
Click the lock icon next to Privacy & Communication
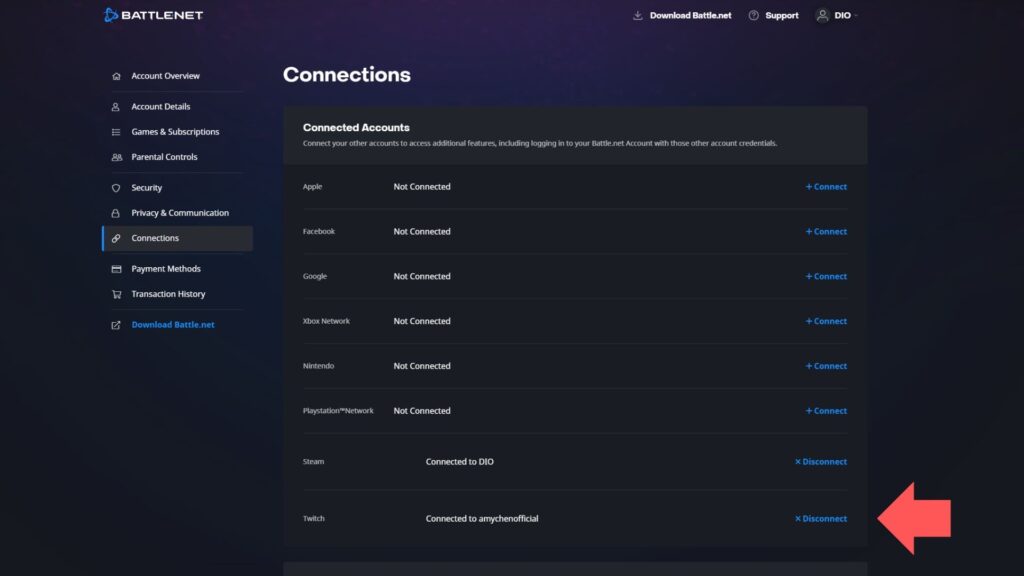(115, 212)
